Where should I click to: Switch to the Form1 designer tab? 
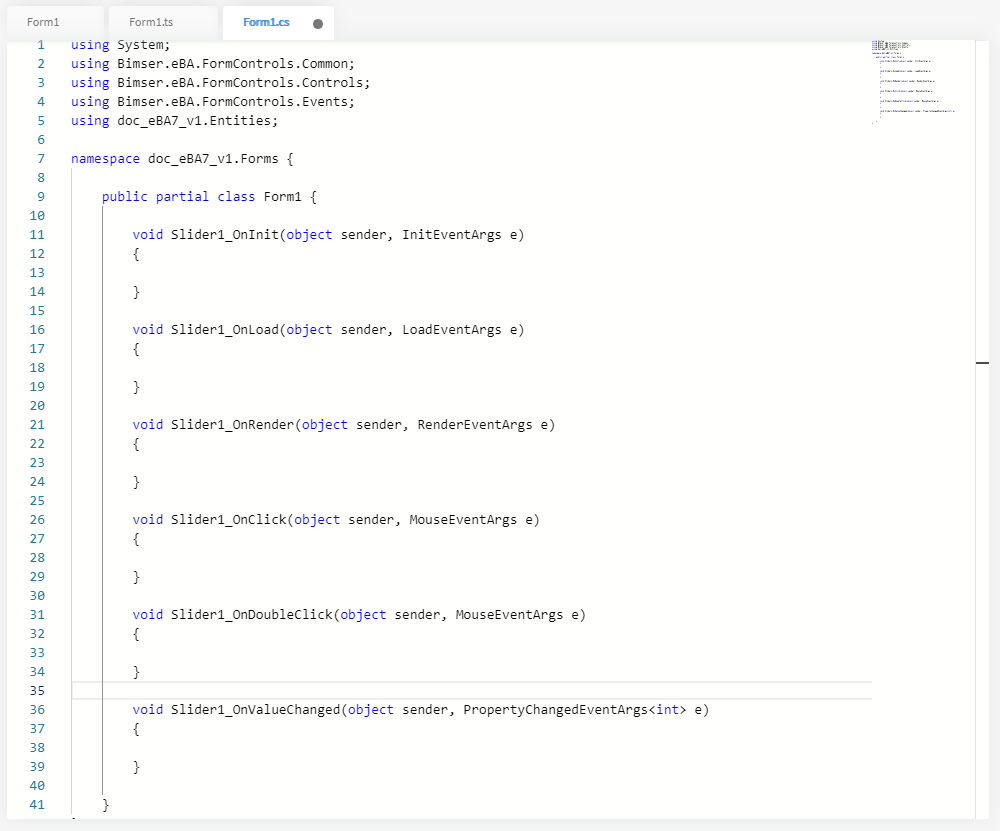point(43,22)
